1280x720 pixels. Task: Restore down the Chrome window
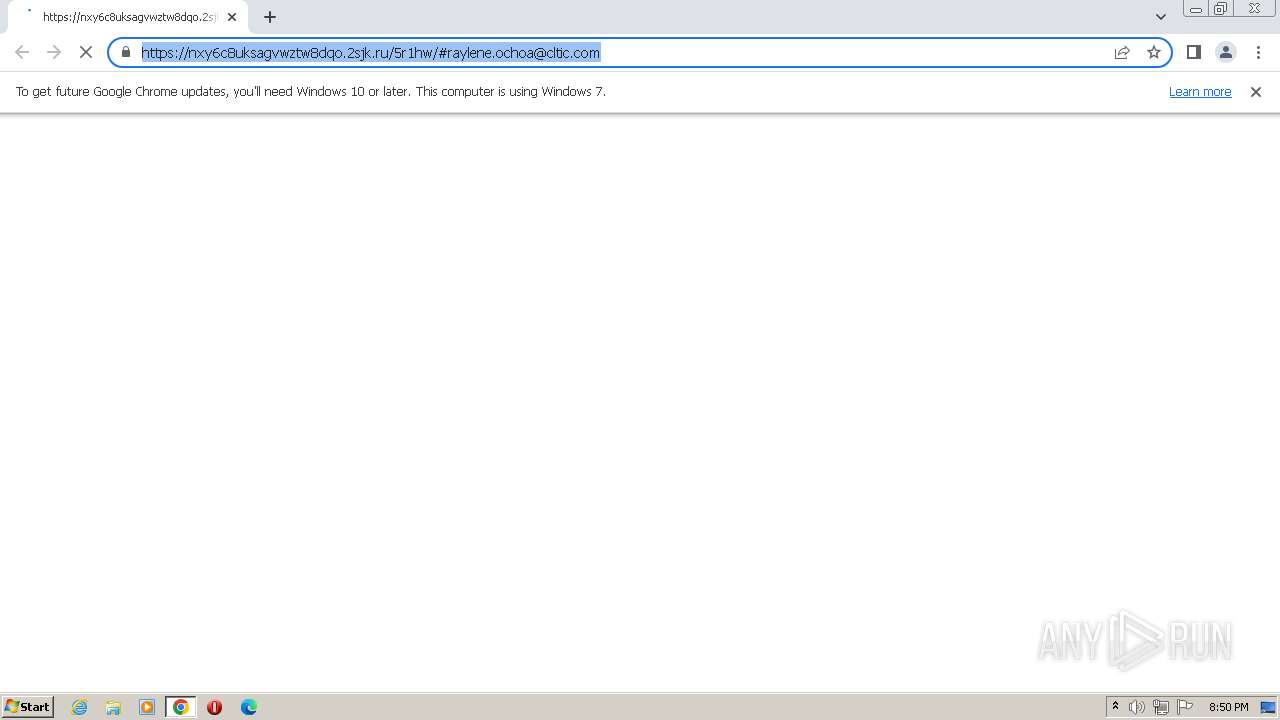1221,9
